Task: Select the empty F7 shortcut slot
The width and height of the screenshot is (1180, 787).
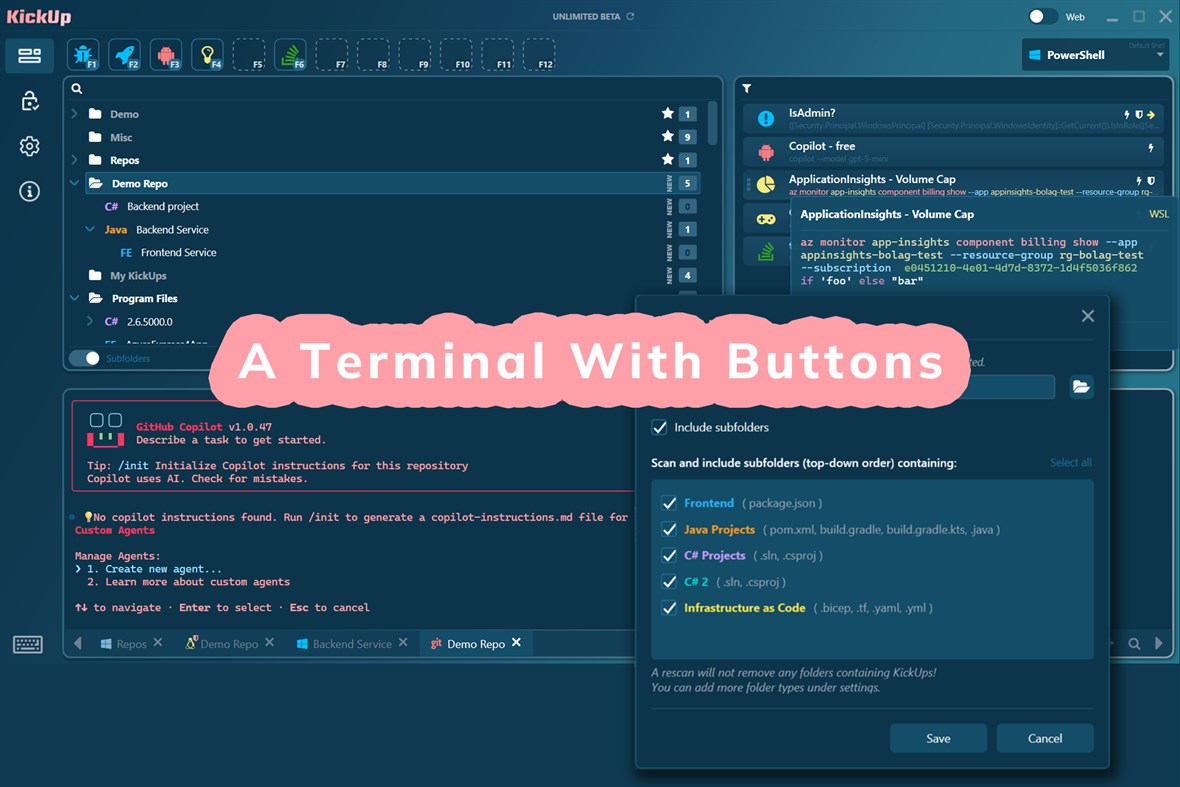Action: (x=332, y=55)
